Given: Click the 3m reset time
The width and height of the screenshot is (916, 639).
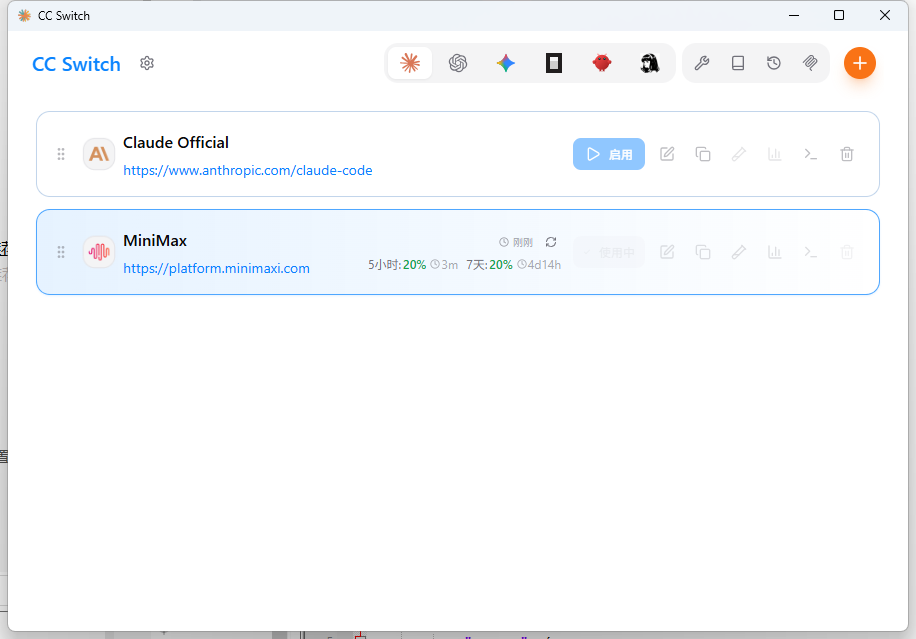Looking at the screenshot, I should [445, 265].
